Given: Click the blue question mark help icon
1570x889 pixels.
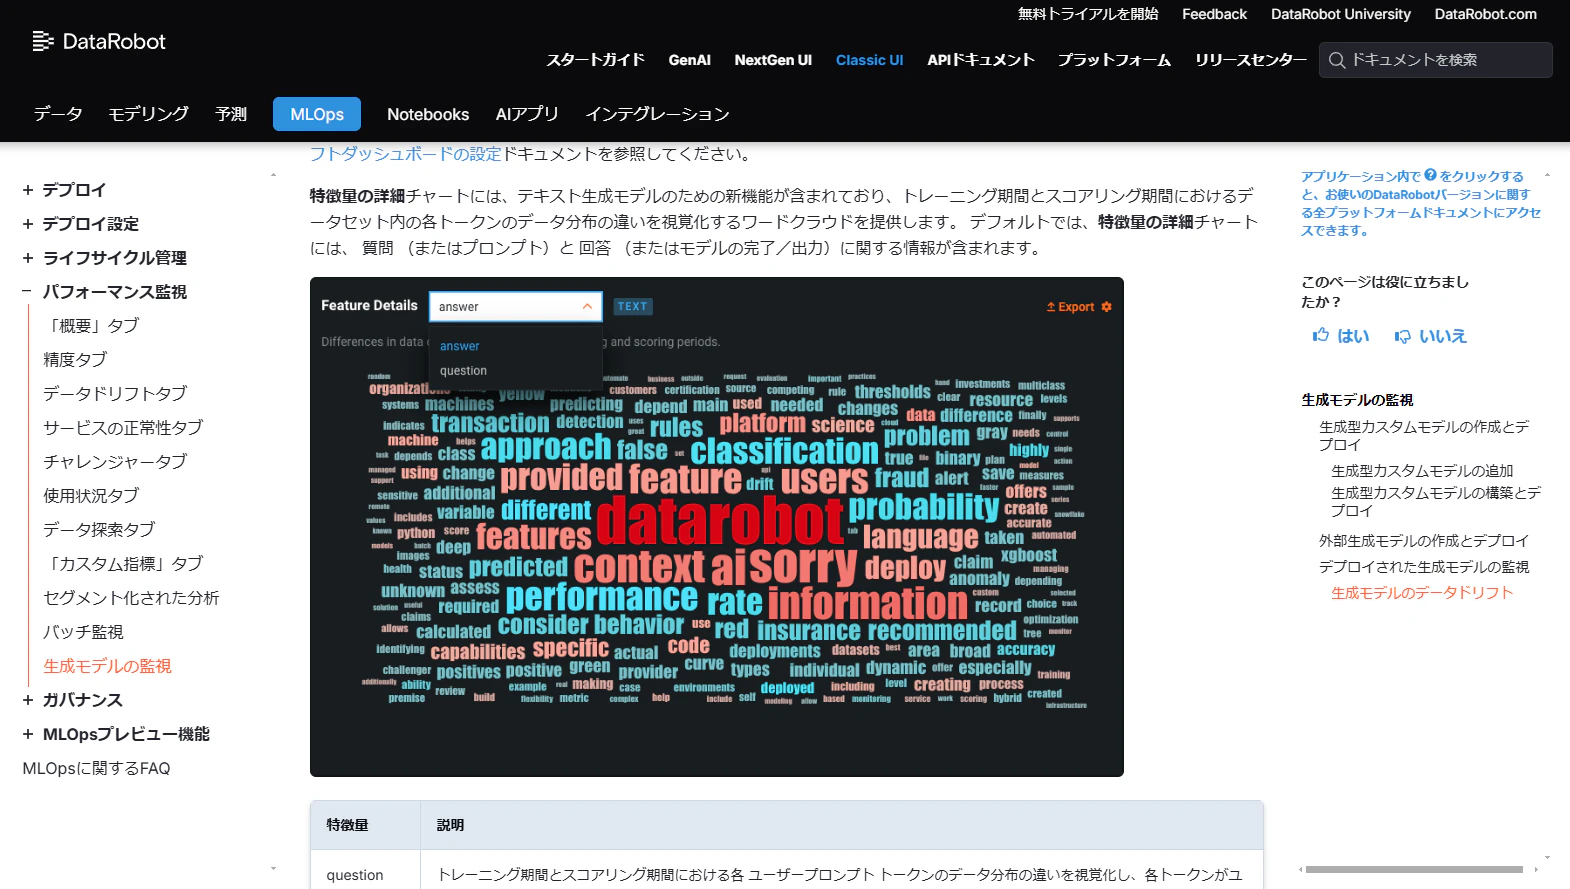Looking at the screenshot, I should (1430, 175).
